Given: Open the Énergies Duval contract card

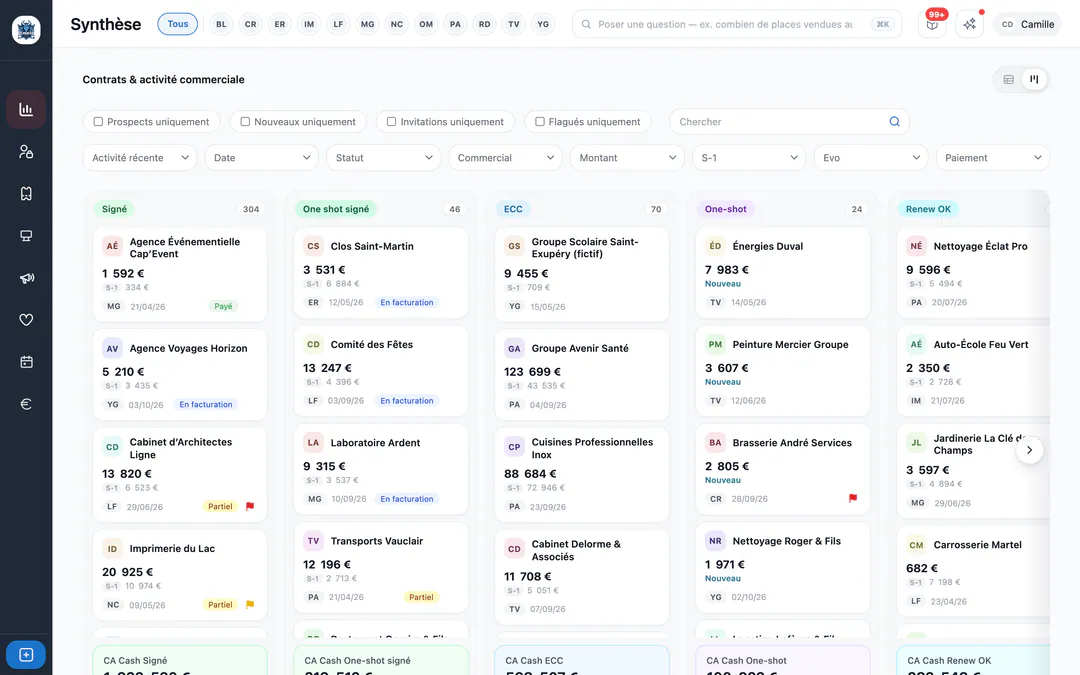Looking at the screenshot, I should 783,273.
